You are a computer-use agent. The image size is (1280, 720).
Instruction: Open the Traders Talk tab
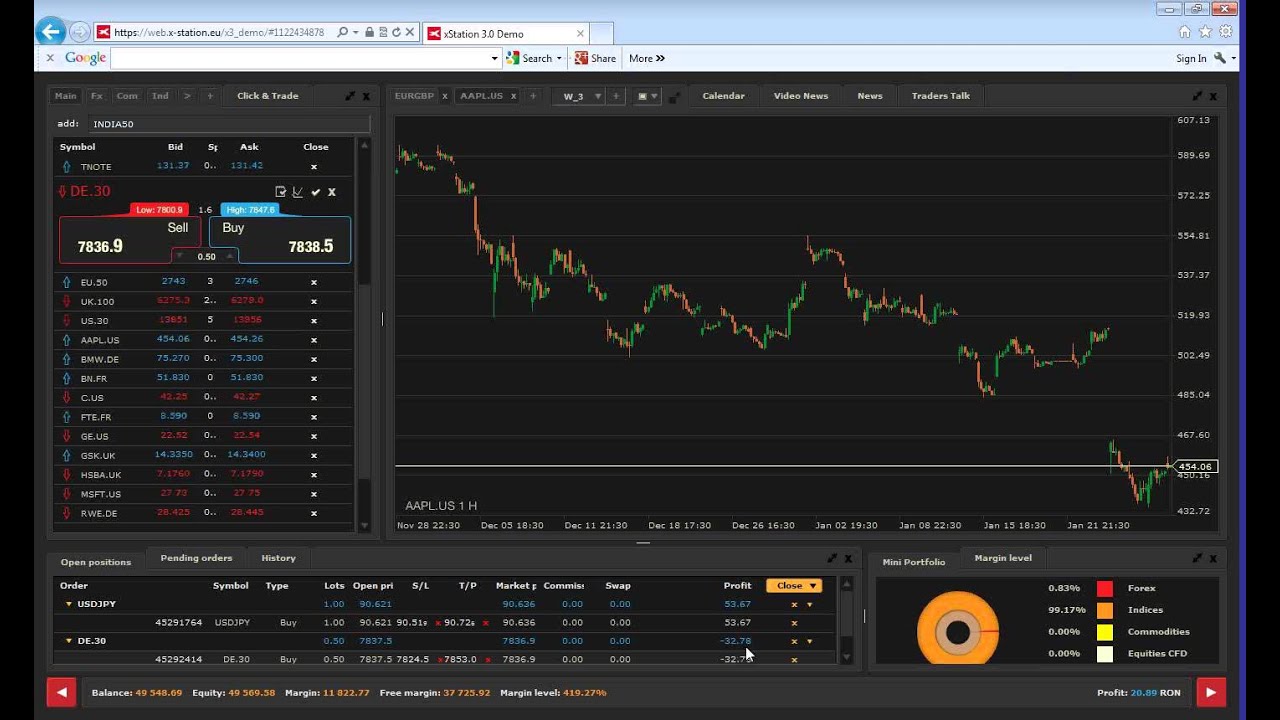(940, 96)
